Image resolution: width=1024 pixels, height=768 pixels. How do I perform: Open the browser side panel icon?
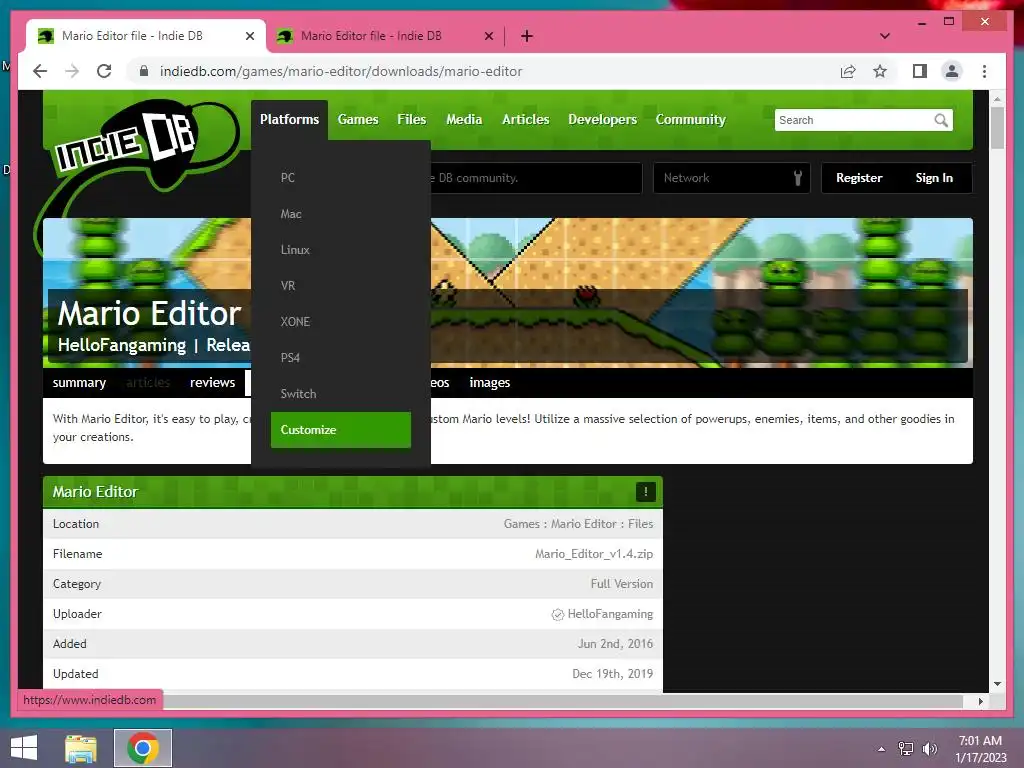(x=920, y=71)
